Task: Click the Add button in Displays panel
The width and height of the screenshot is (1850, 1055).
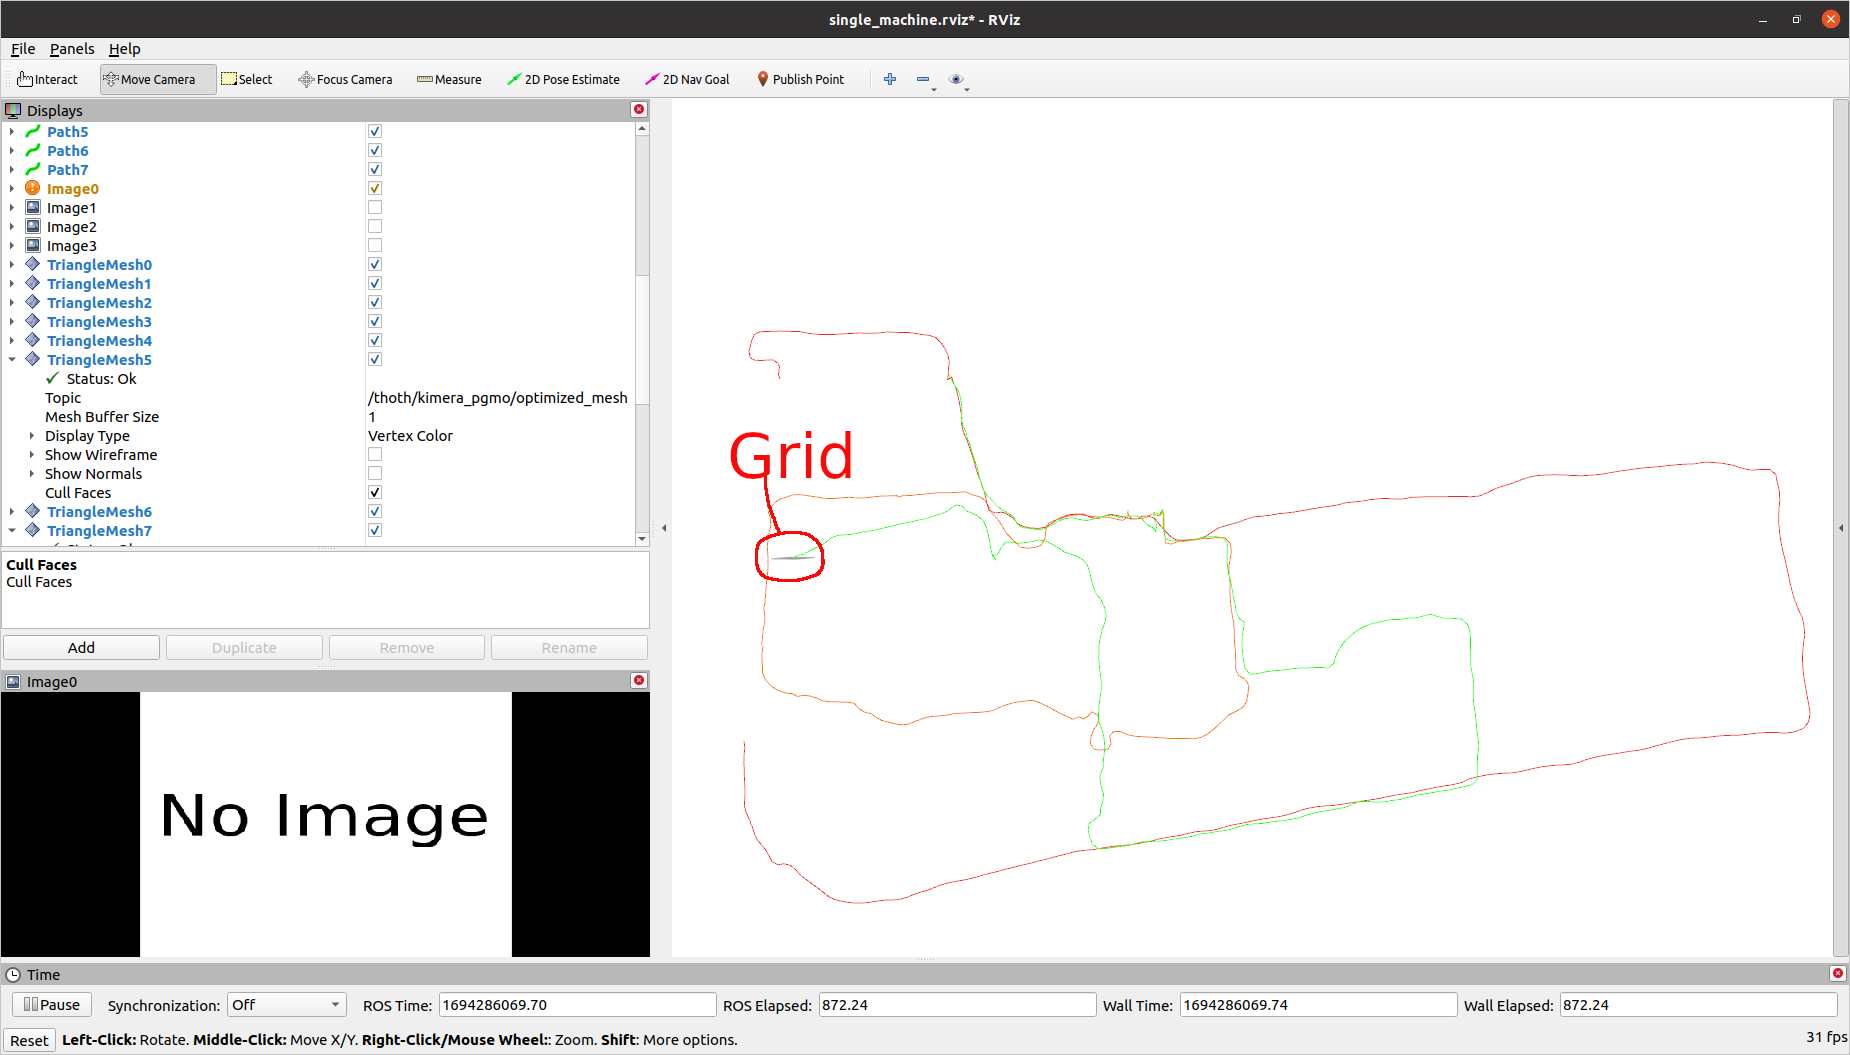Action: [x=81, y=647]
